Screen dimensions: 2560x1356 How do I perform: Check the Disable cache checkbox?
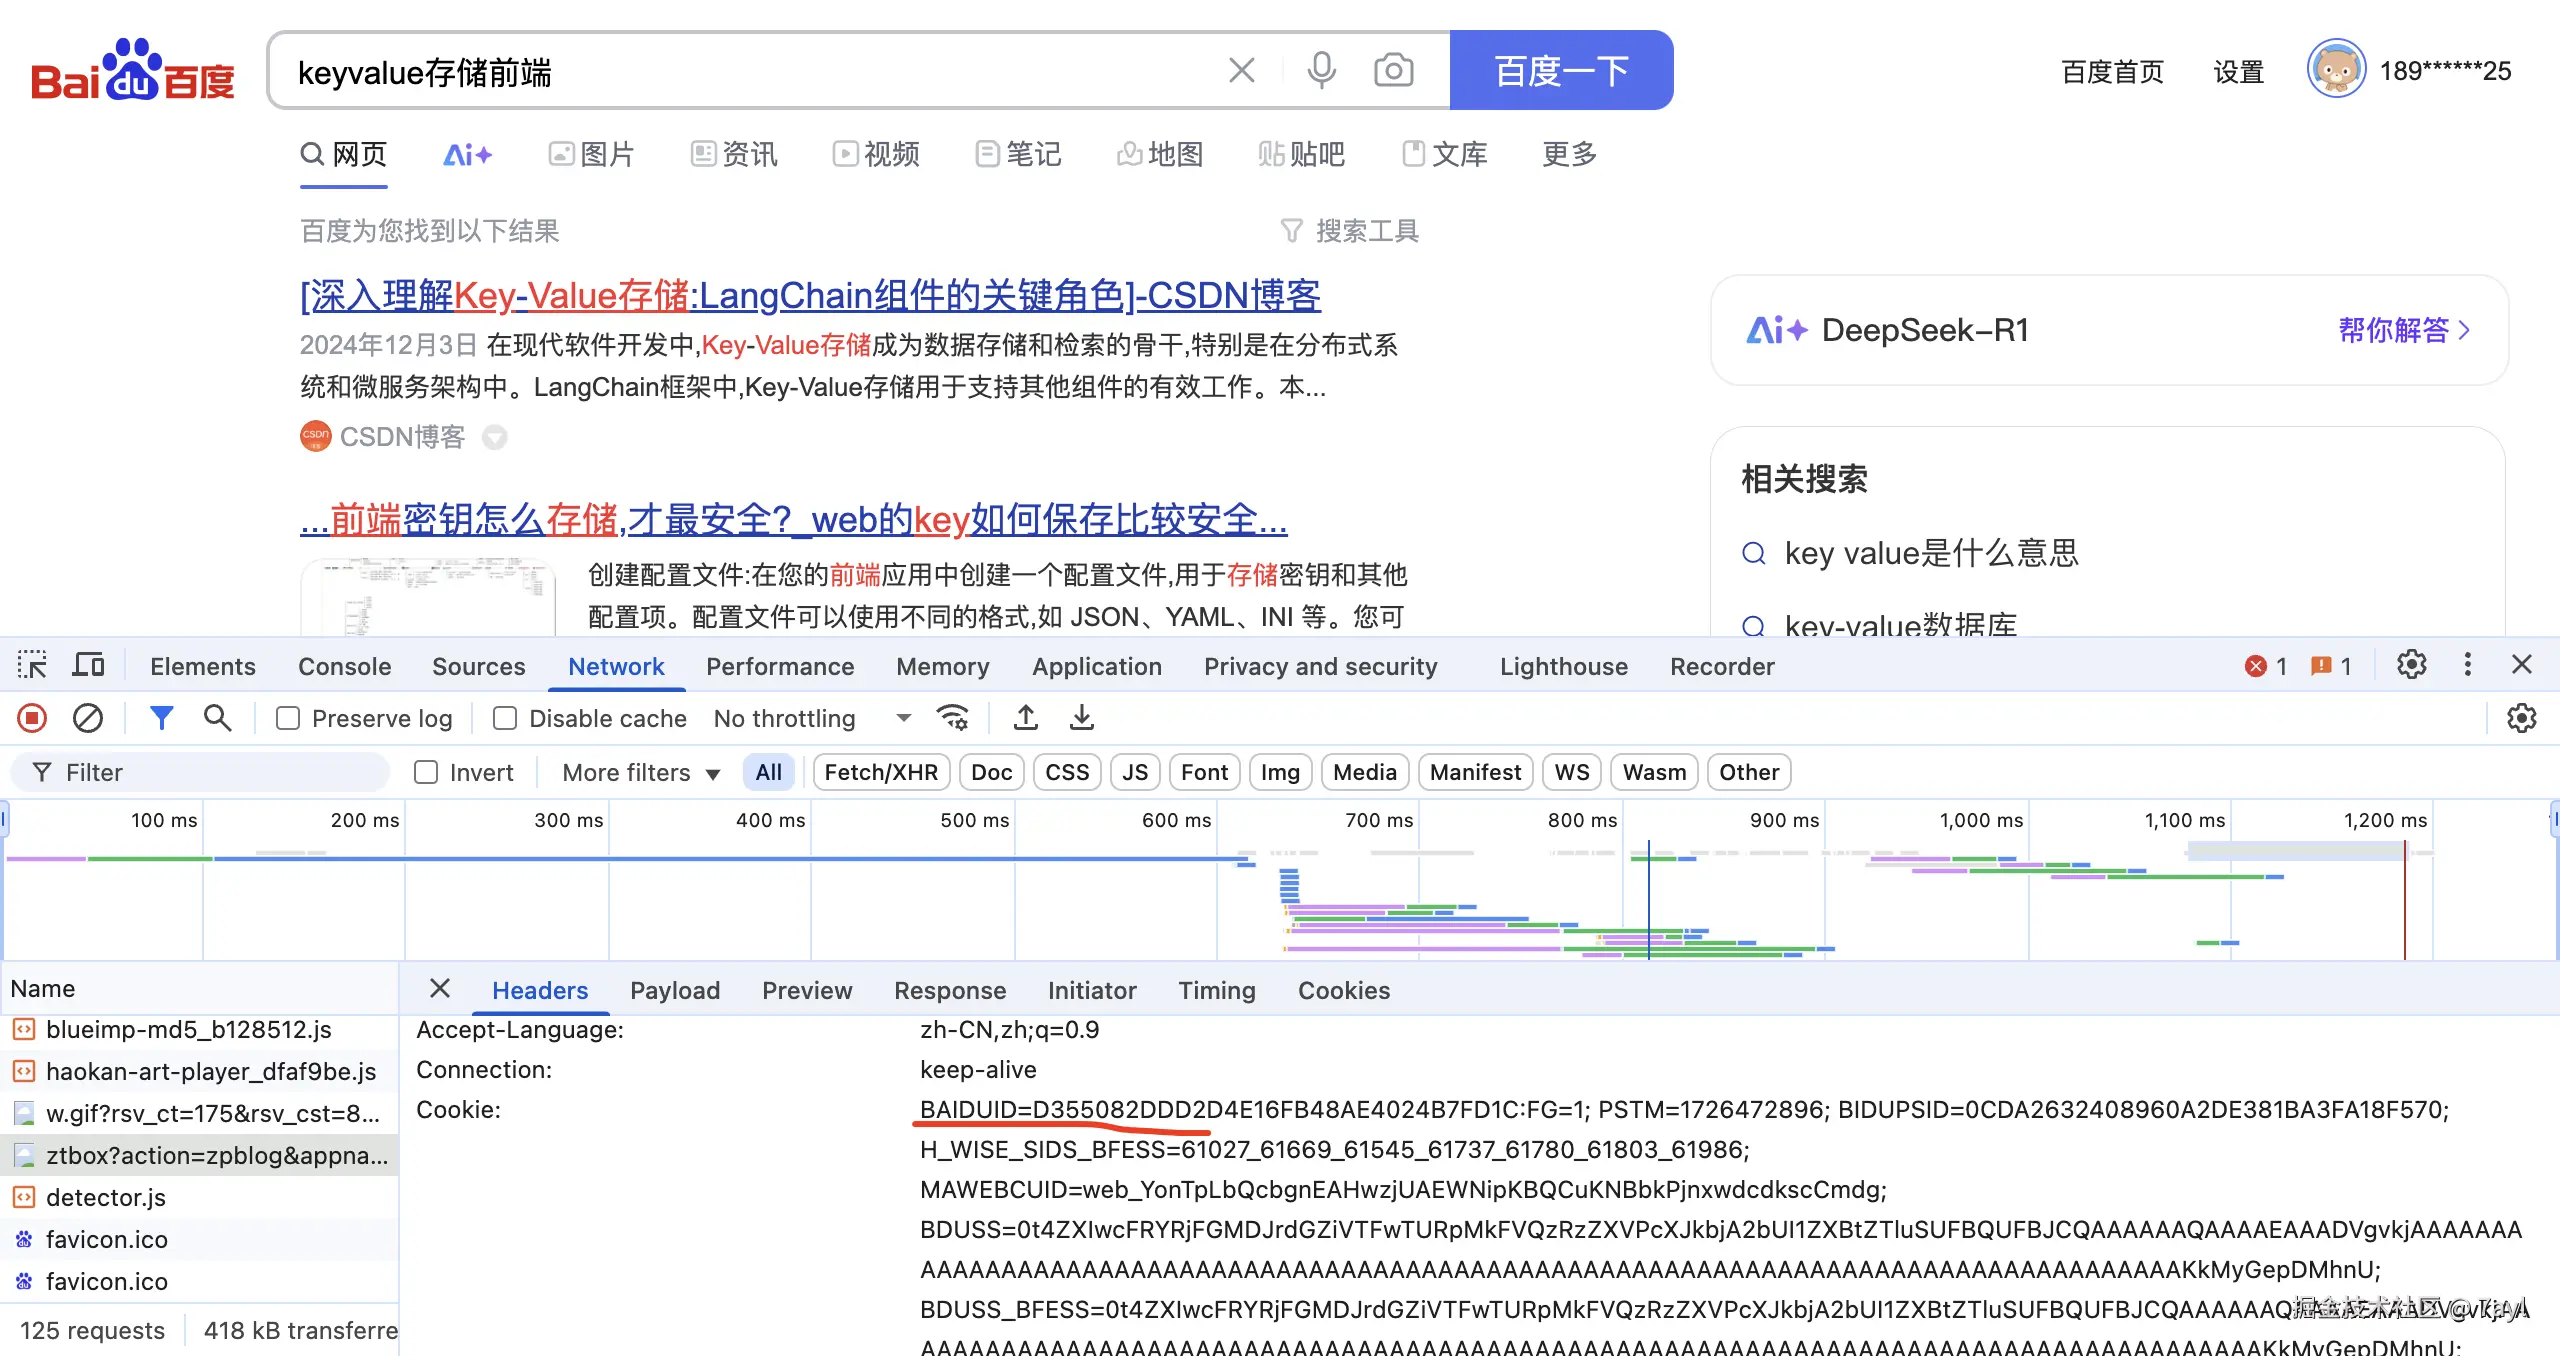505,718
